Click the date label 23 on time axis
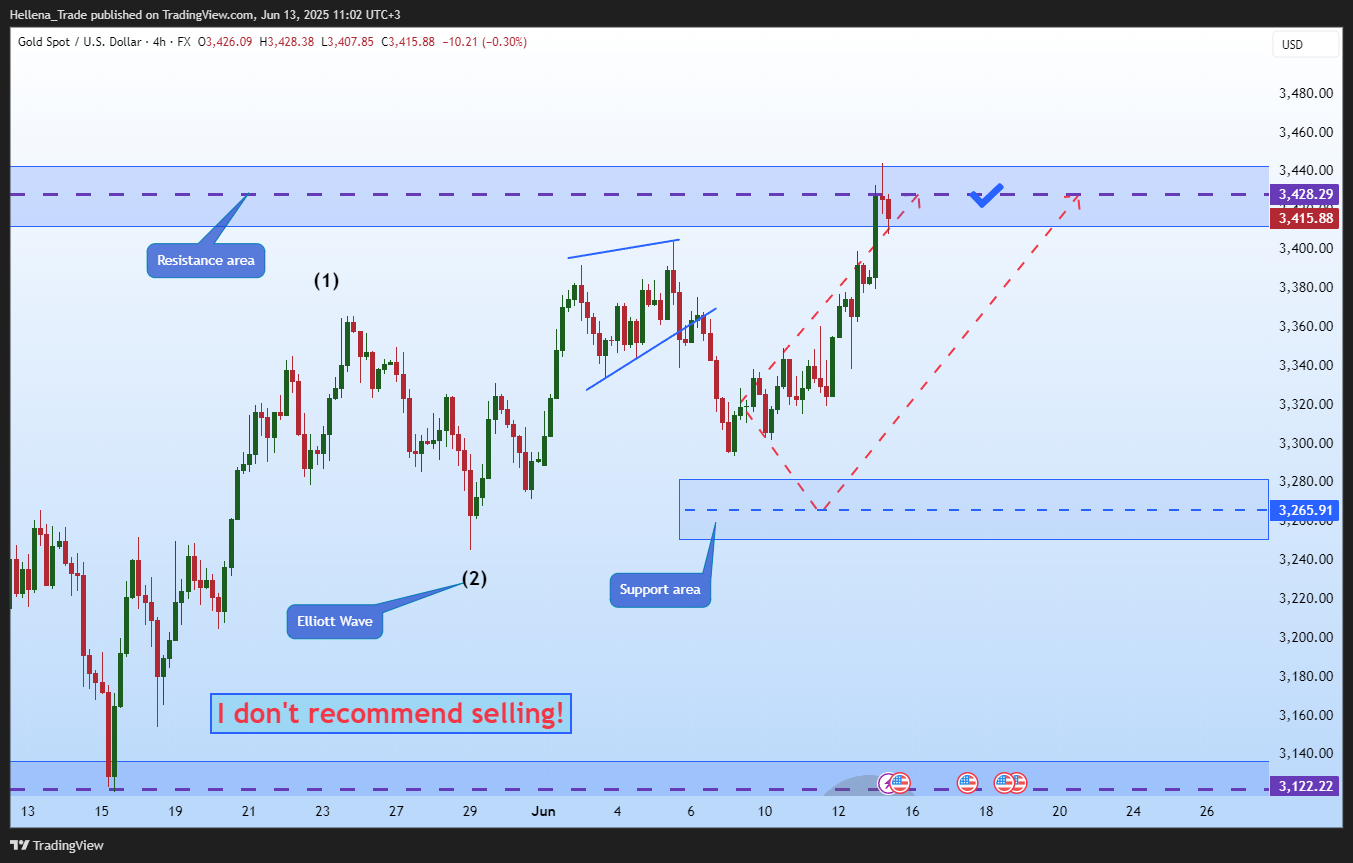Viewport: 1353px width, 863px height. coord(322,811)
